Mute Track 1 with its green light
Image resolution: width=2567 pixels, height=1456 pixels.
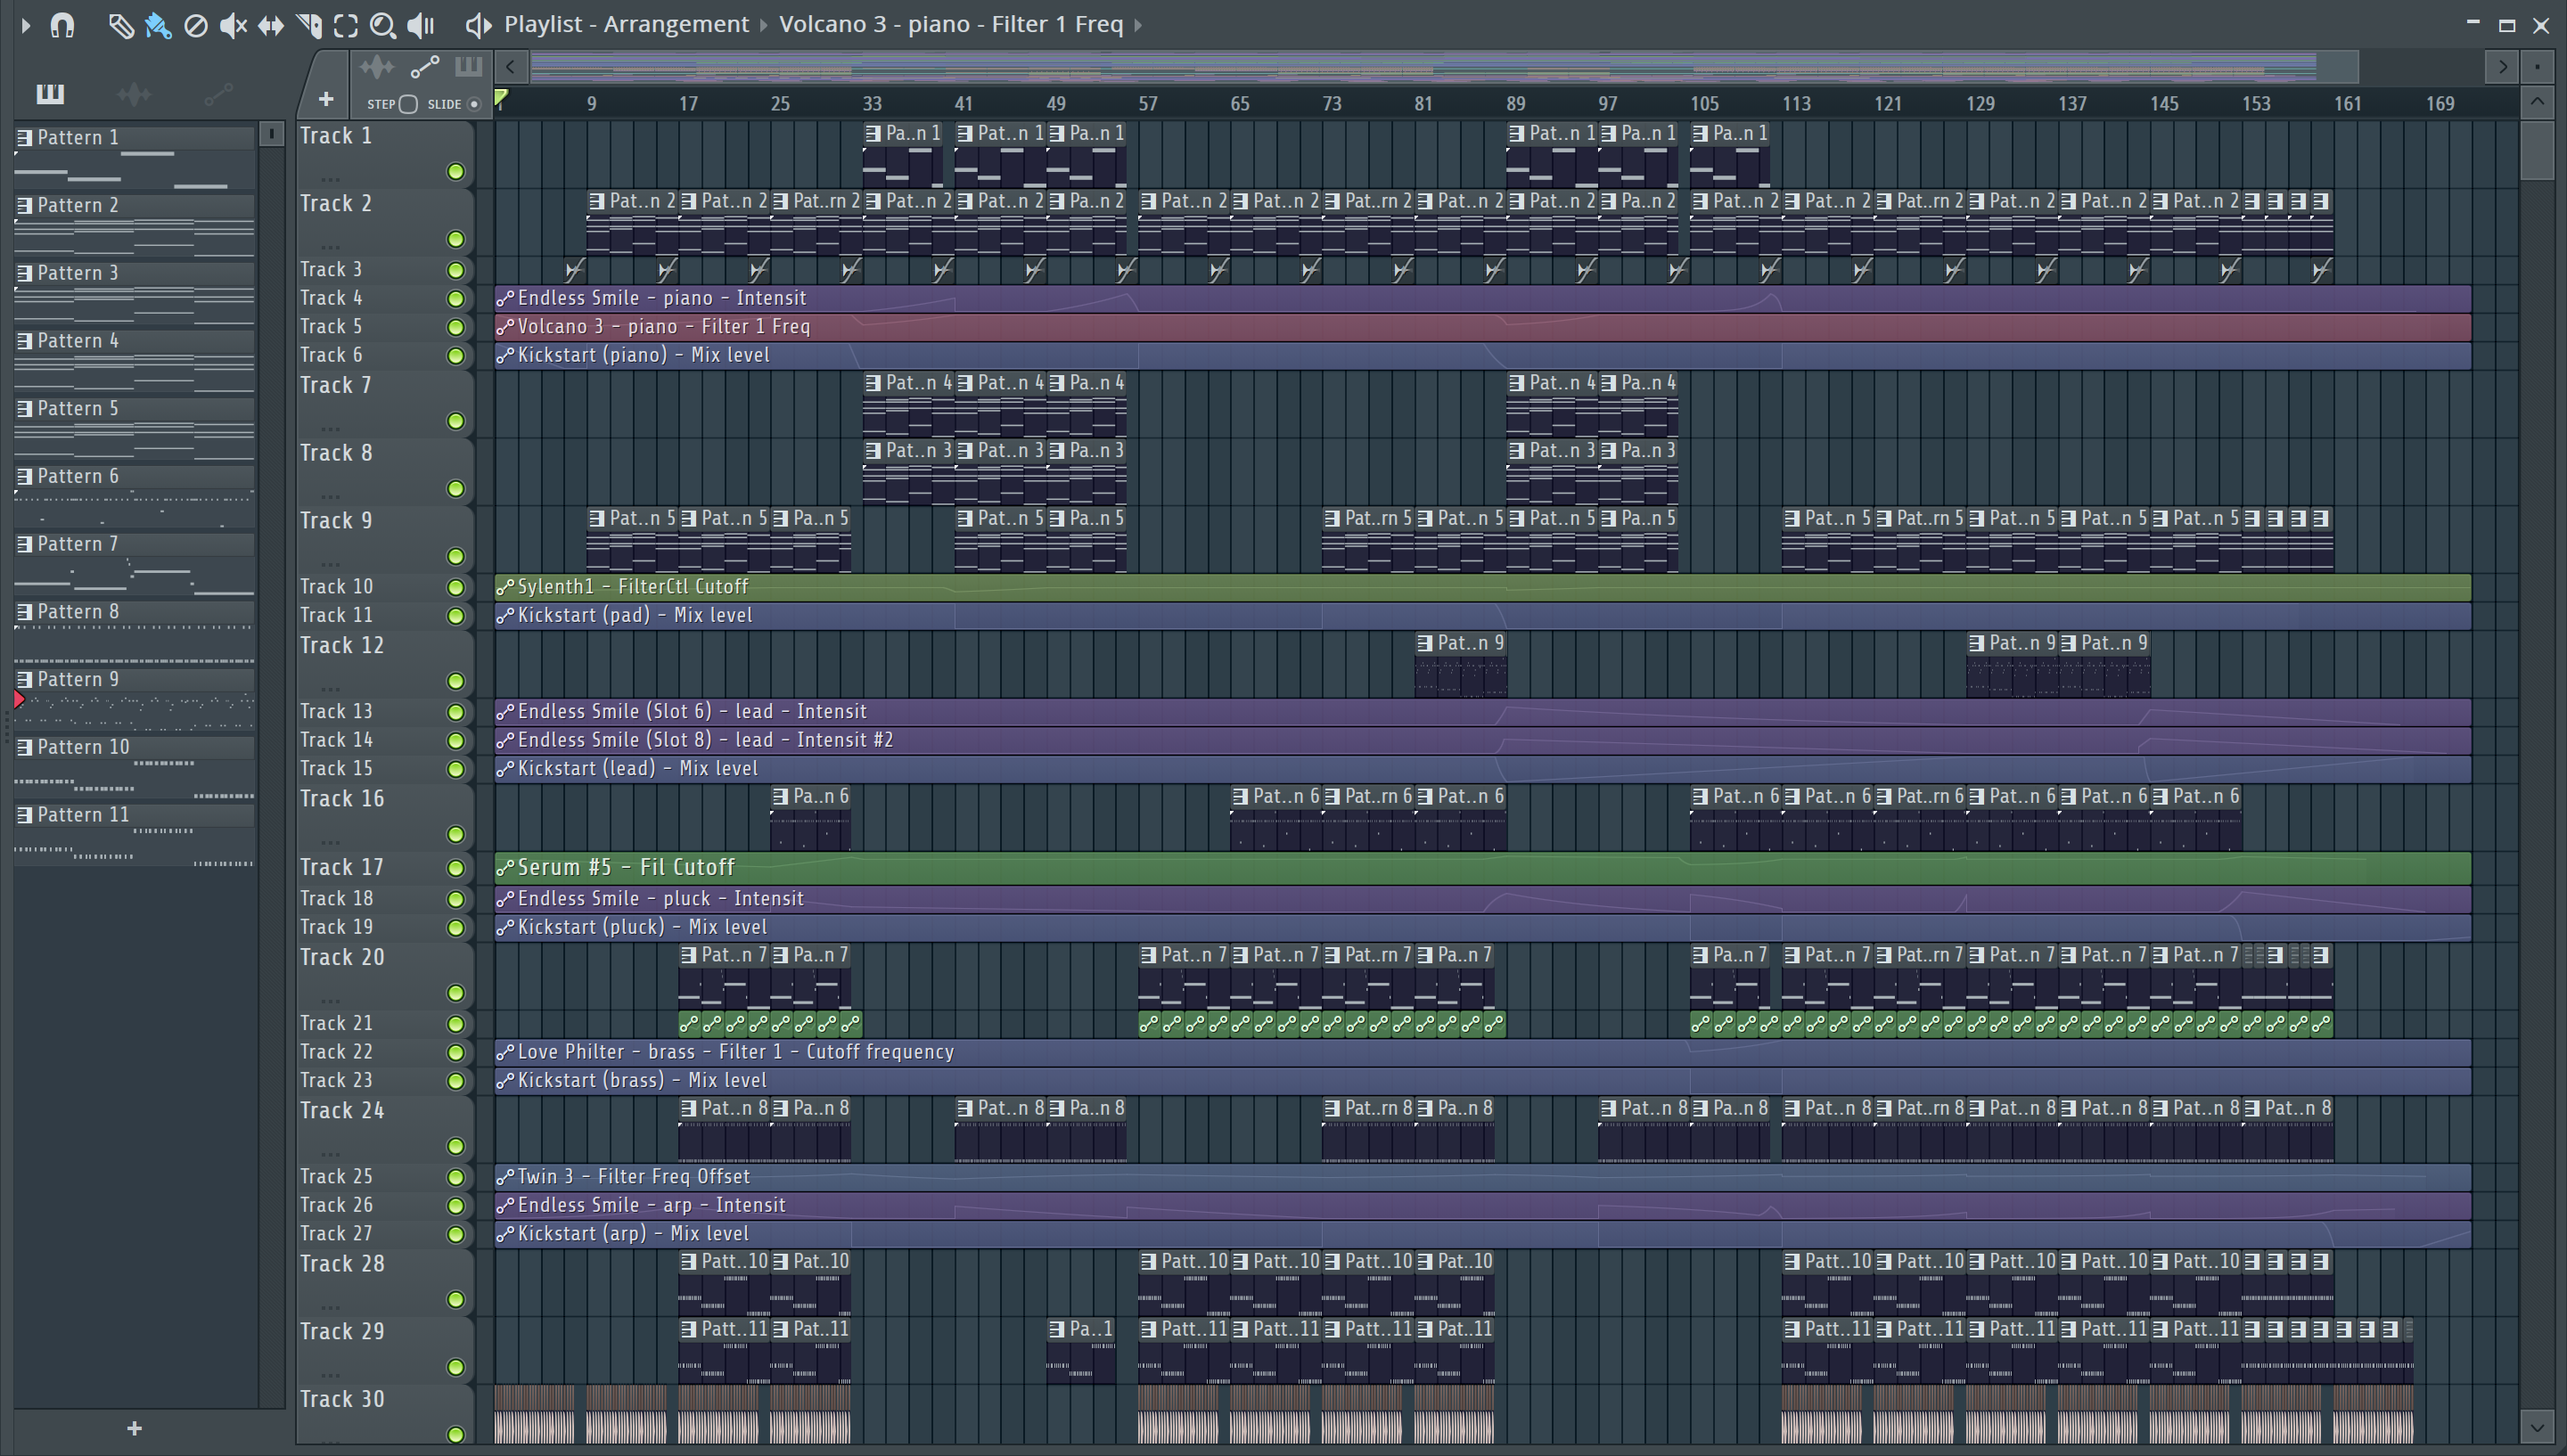click(456, 172)
